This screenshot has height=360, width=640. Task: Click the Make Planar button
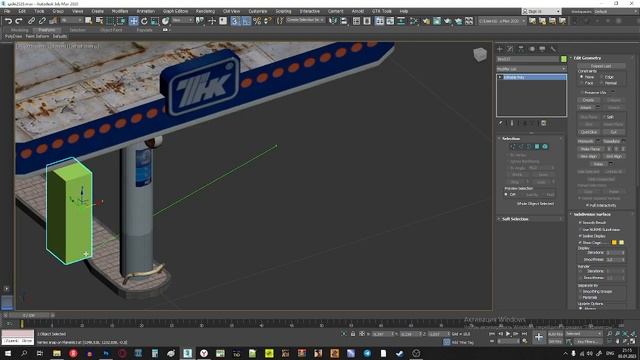[x=590, y=149]
